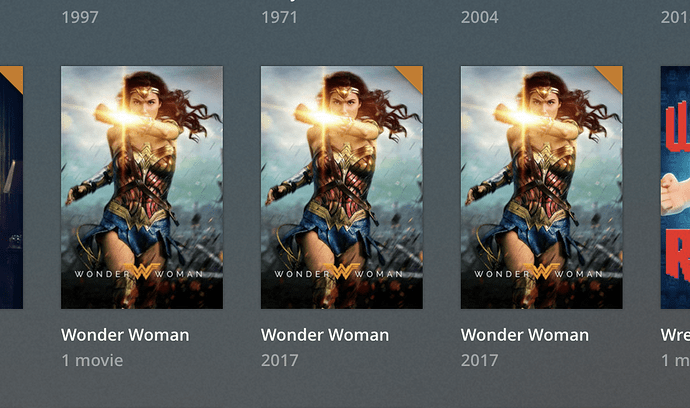Click the cut-off '201' year at top right
The height and width of the screenshot is (408, 690).
[675, 17]
